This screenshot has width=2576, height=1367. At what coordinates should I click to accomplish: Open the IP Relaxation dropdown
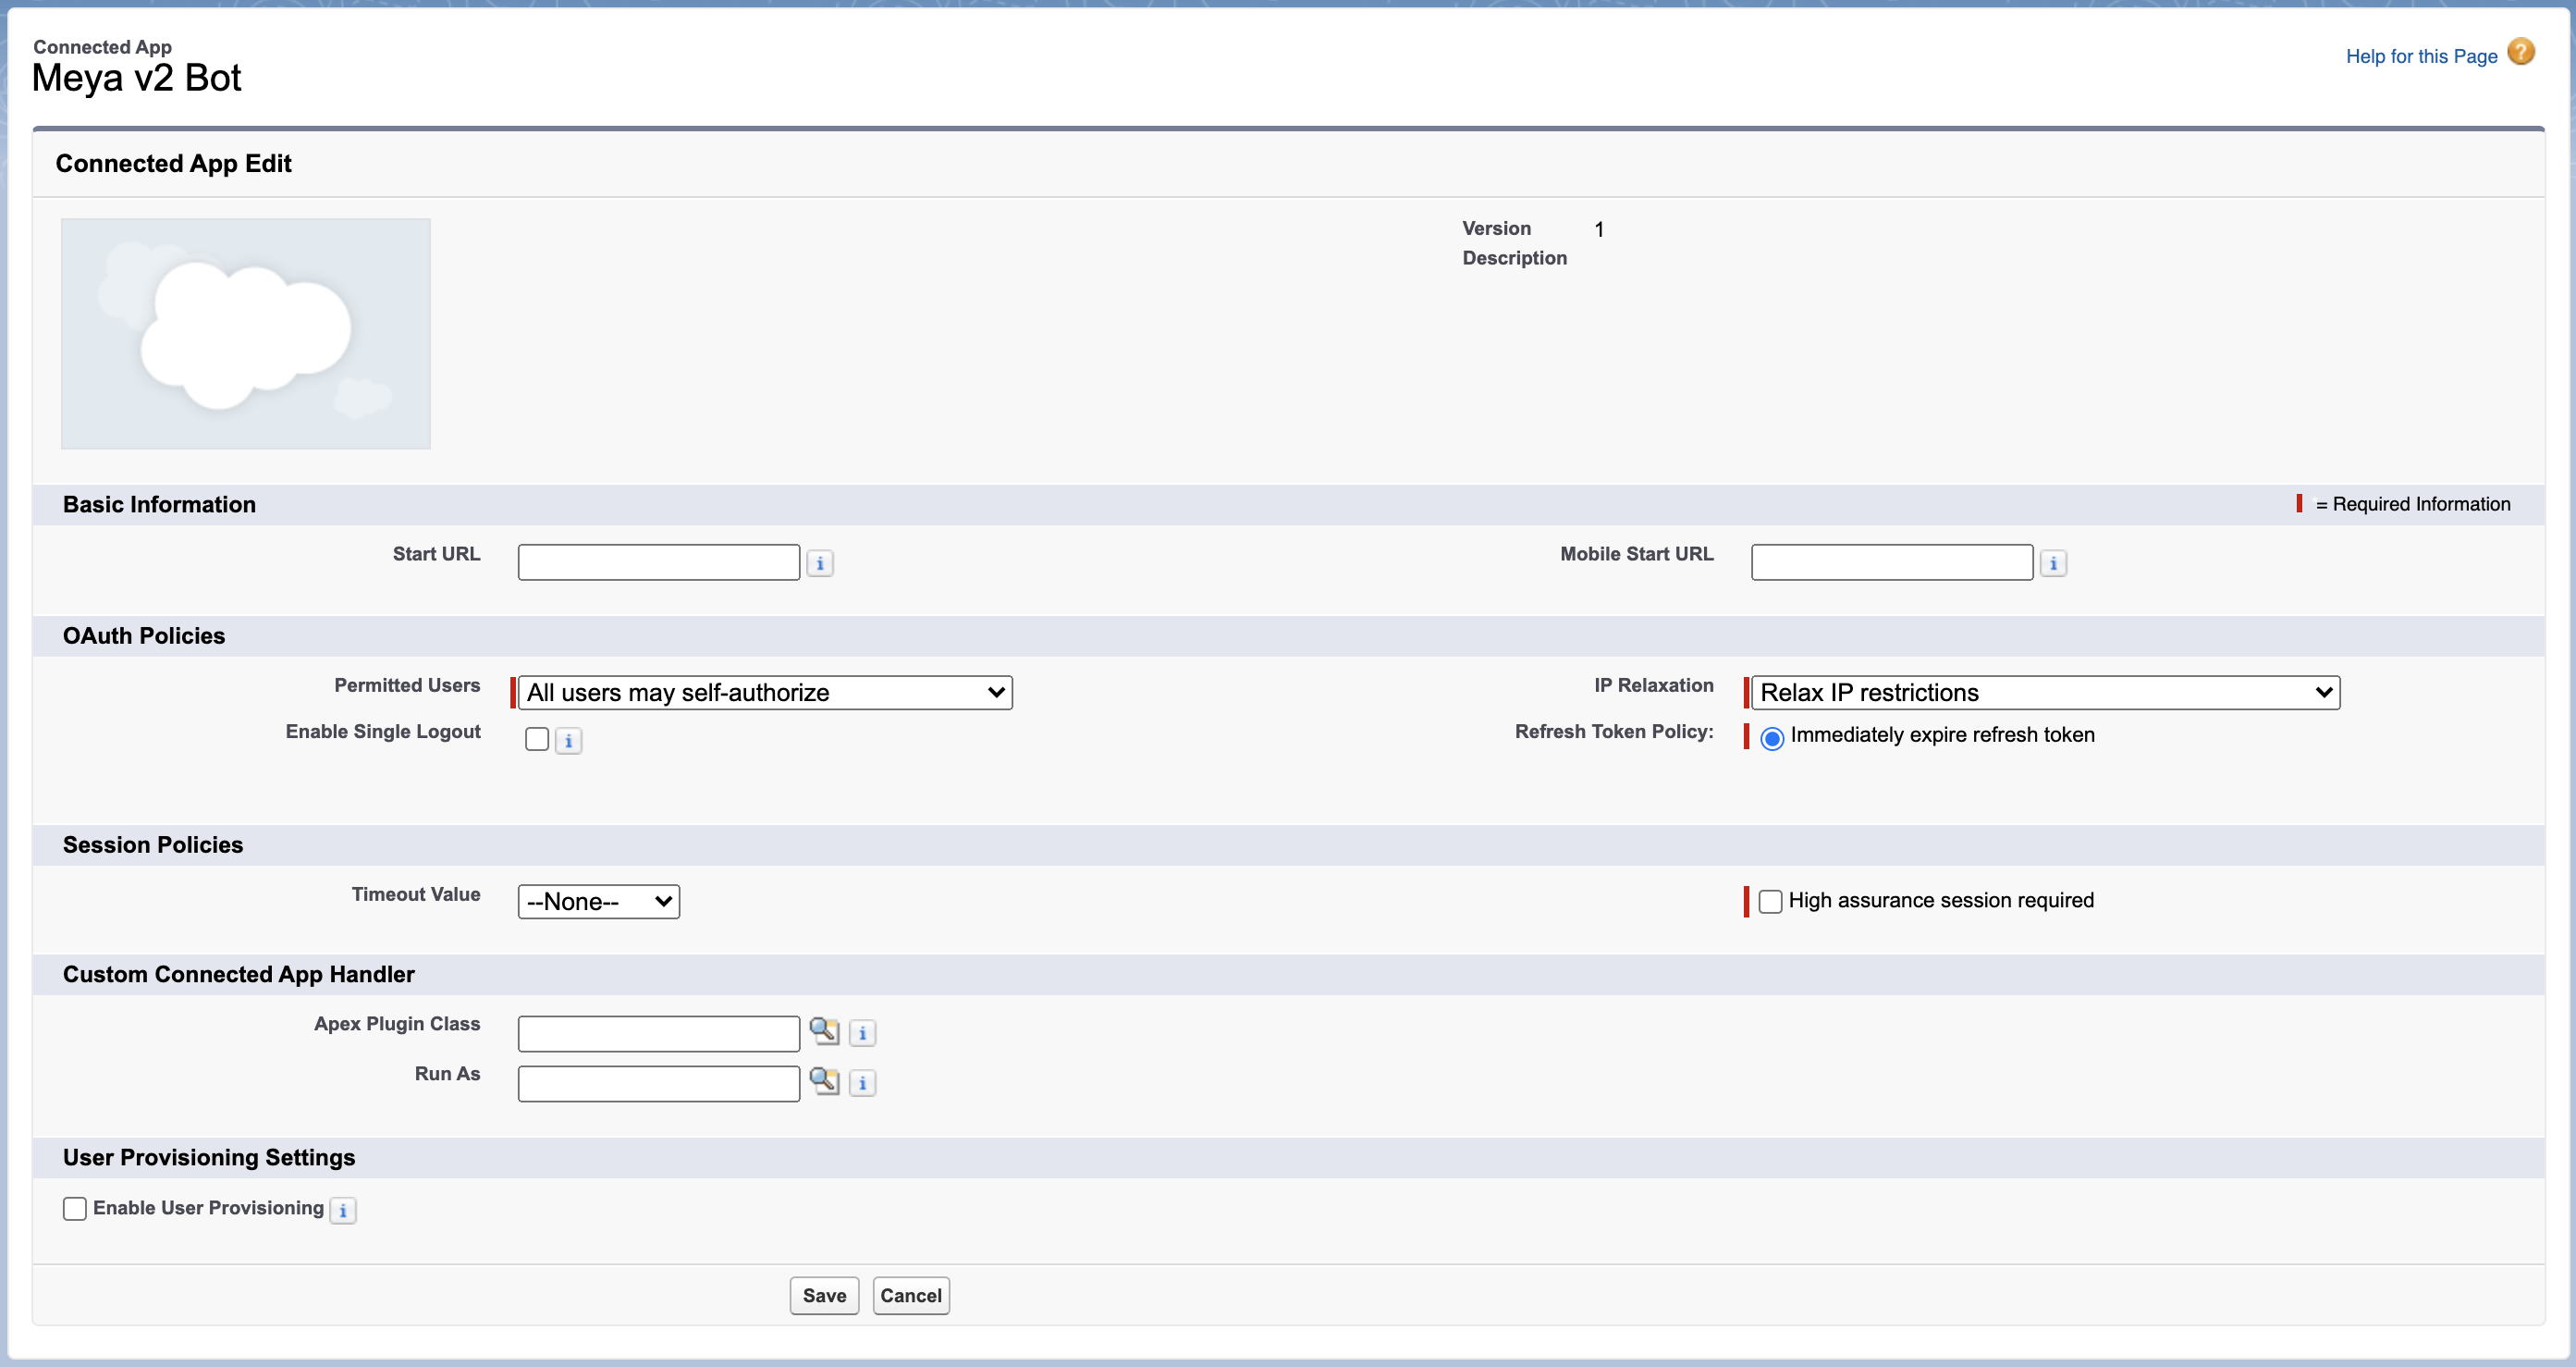(x=2045, y=692)
